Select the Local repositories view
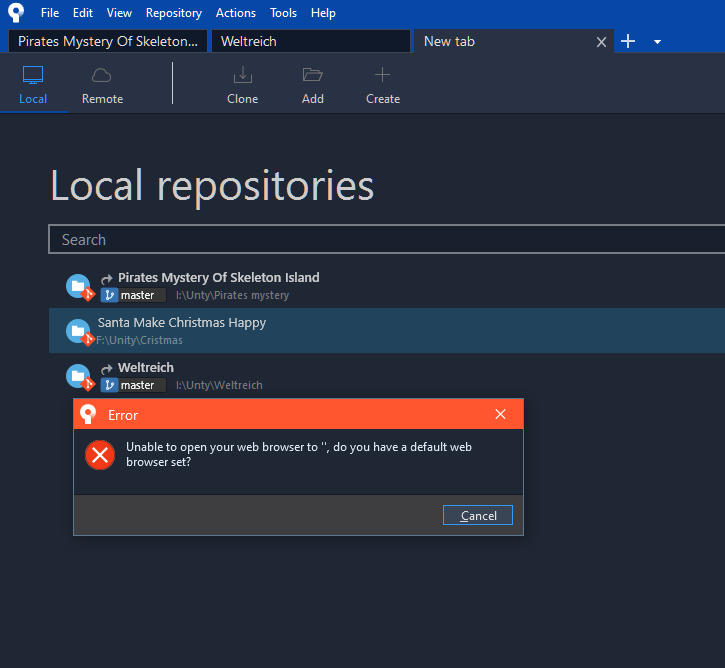Viewport: 725px width, 668px height. (33, 86)
